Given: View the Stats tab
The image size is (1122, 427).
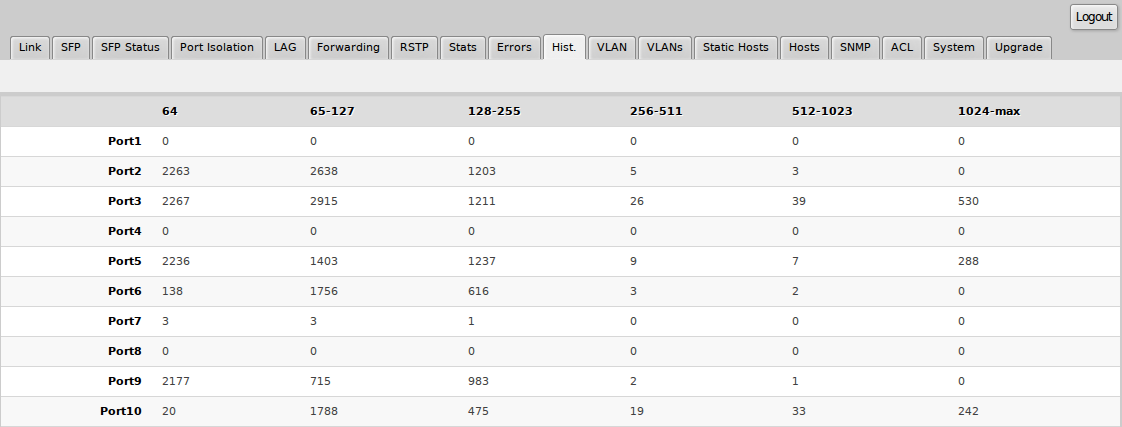Looking at the screenshot, I should (463, 48).
